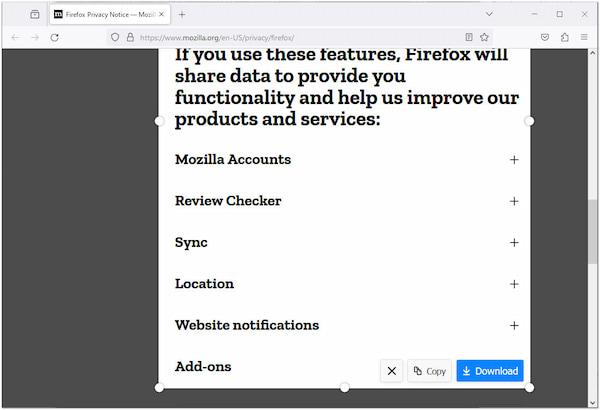Image resolution: width=600 pixels, height=410 pixels.
Task: Open the Firefox application menu
Action: (x=584, y=37)
